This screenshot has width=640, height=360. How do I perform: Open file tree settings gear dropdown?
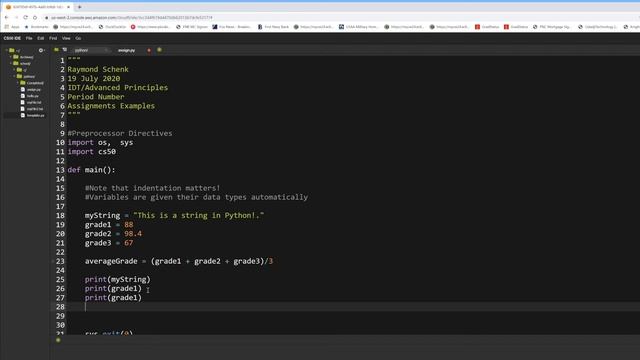[42, 50]
